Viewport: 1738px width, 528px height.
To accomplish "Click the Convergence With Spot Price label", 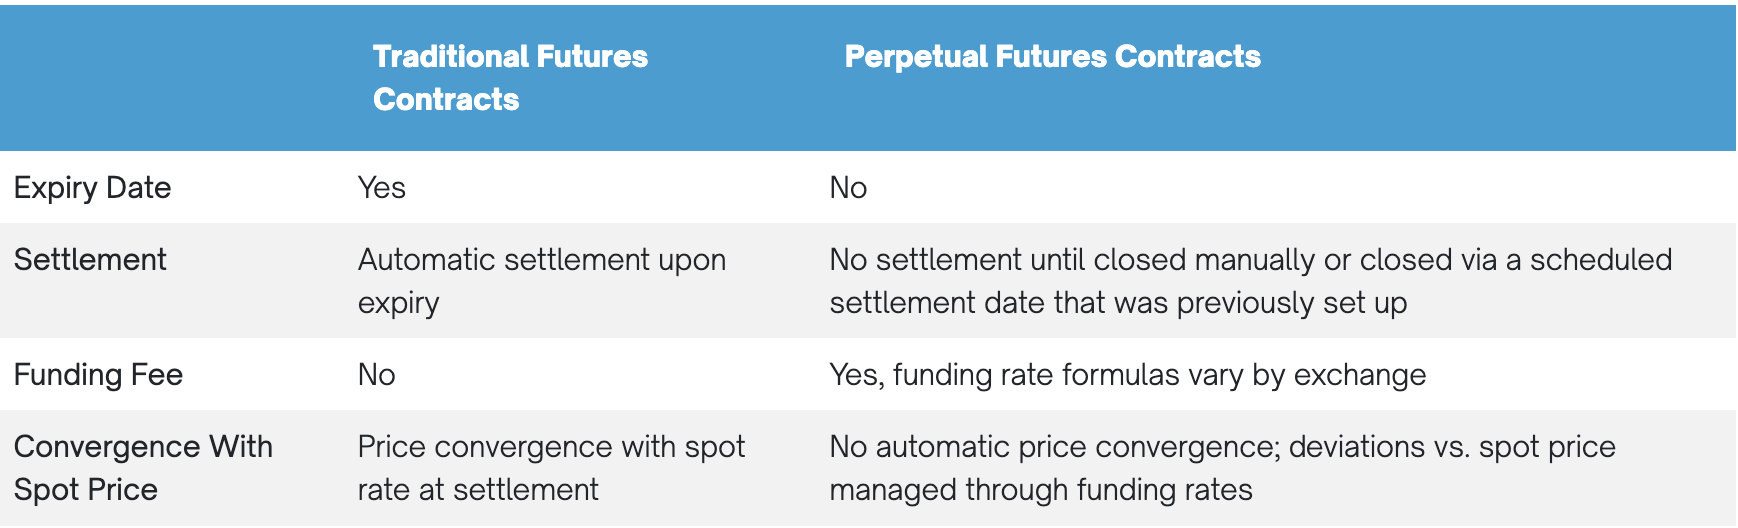I will point(143,468).
